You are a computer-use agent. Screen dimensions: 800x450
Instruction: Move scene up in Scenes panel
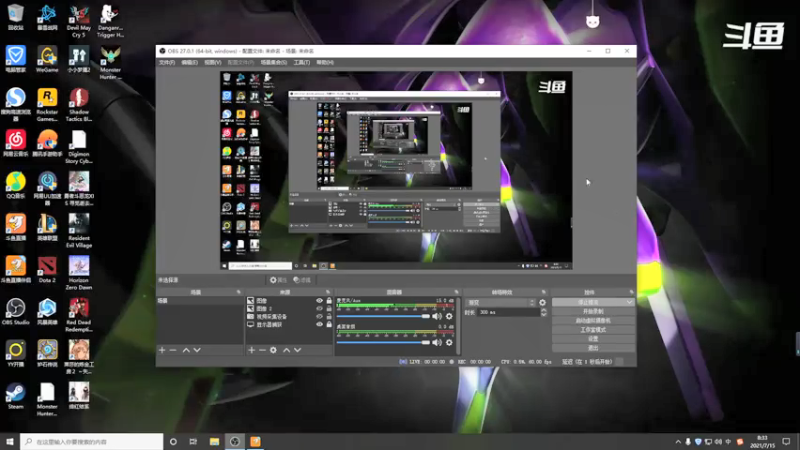pos(186,350)
